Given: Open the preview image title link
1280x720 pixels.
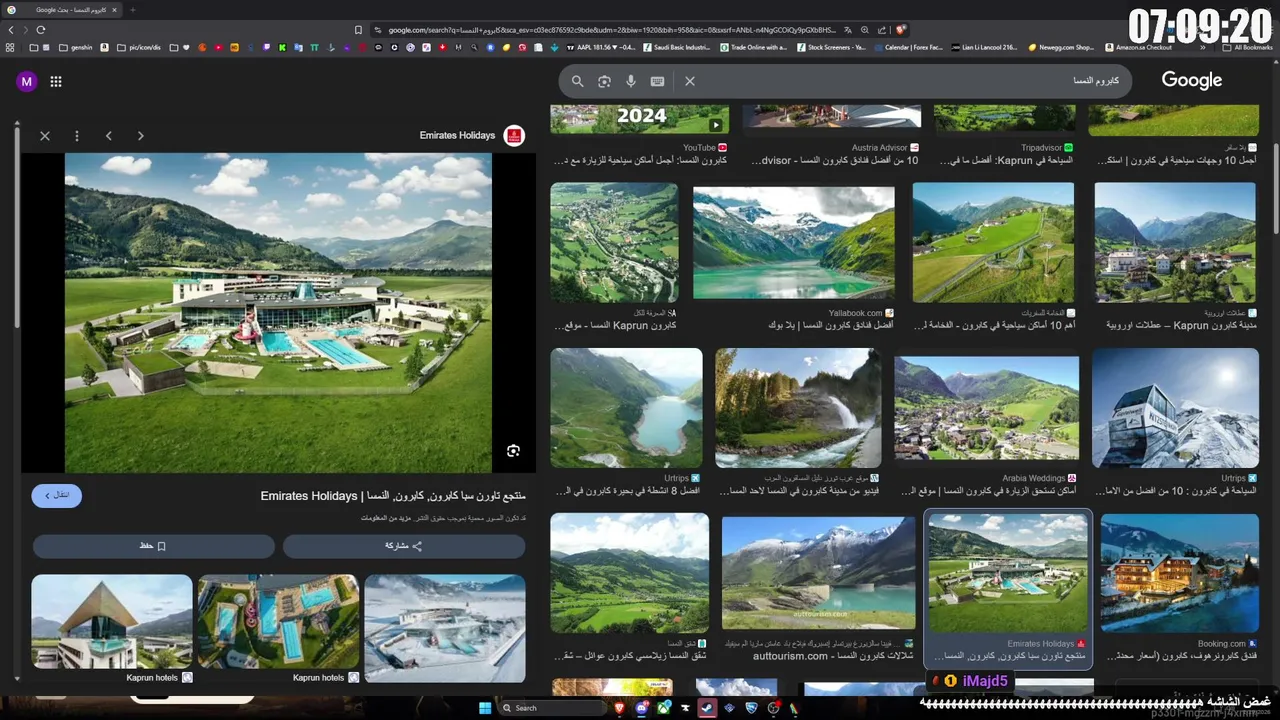Looking at the screenshot, I should [393, 496].
